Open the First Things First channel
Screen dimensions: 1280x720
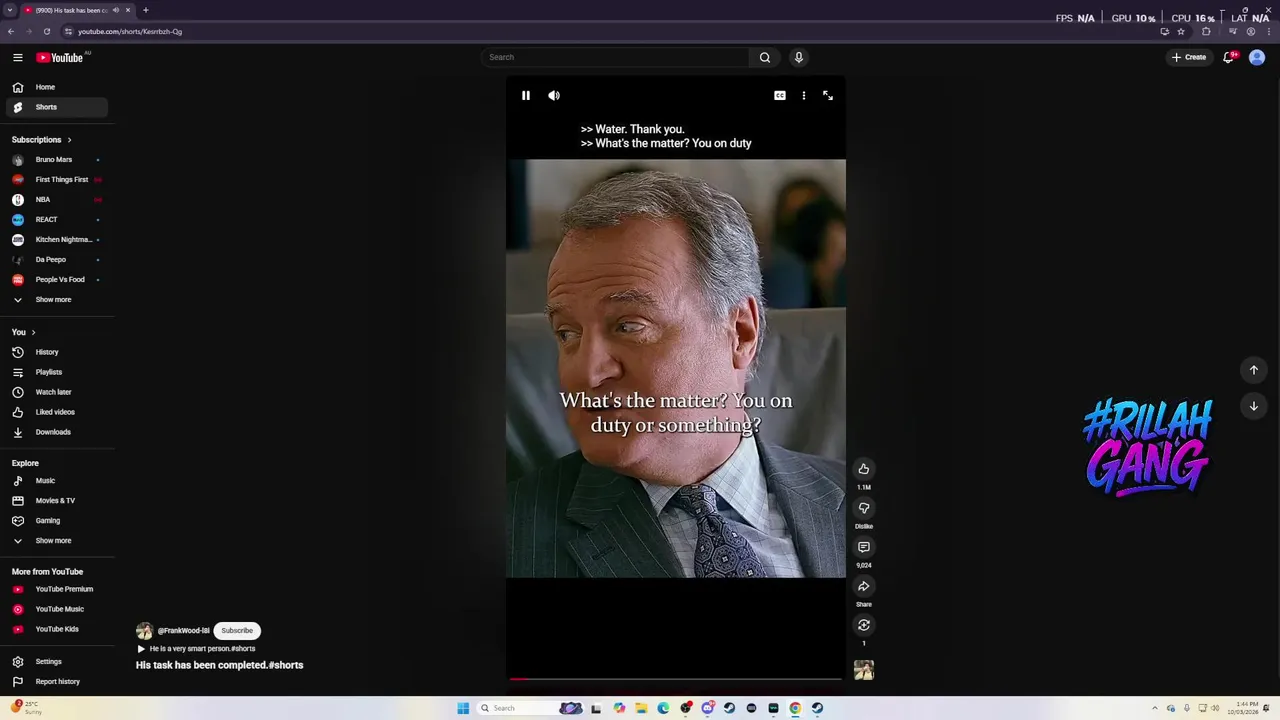(57, 180)
